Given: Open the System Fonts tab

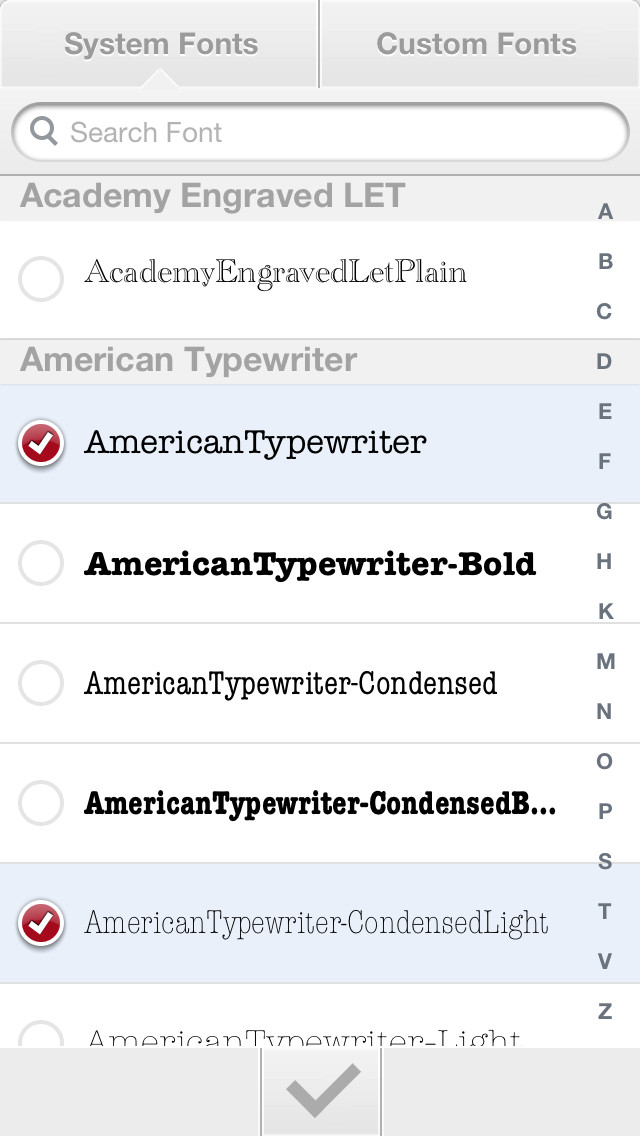Looking at the screenshot, I should coord(159,43).
